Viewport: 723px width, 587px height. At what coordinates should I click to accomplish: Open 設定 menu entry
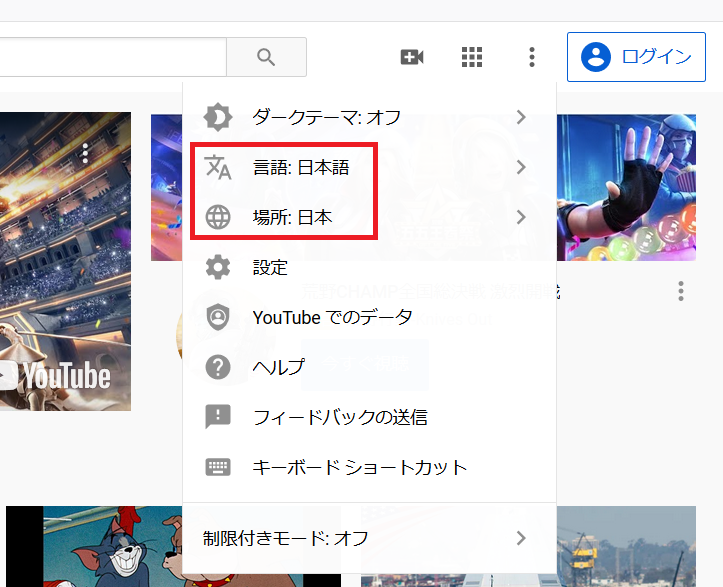coord(369,267)
